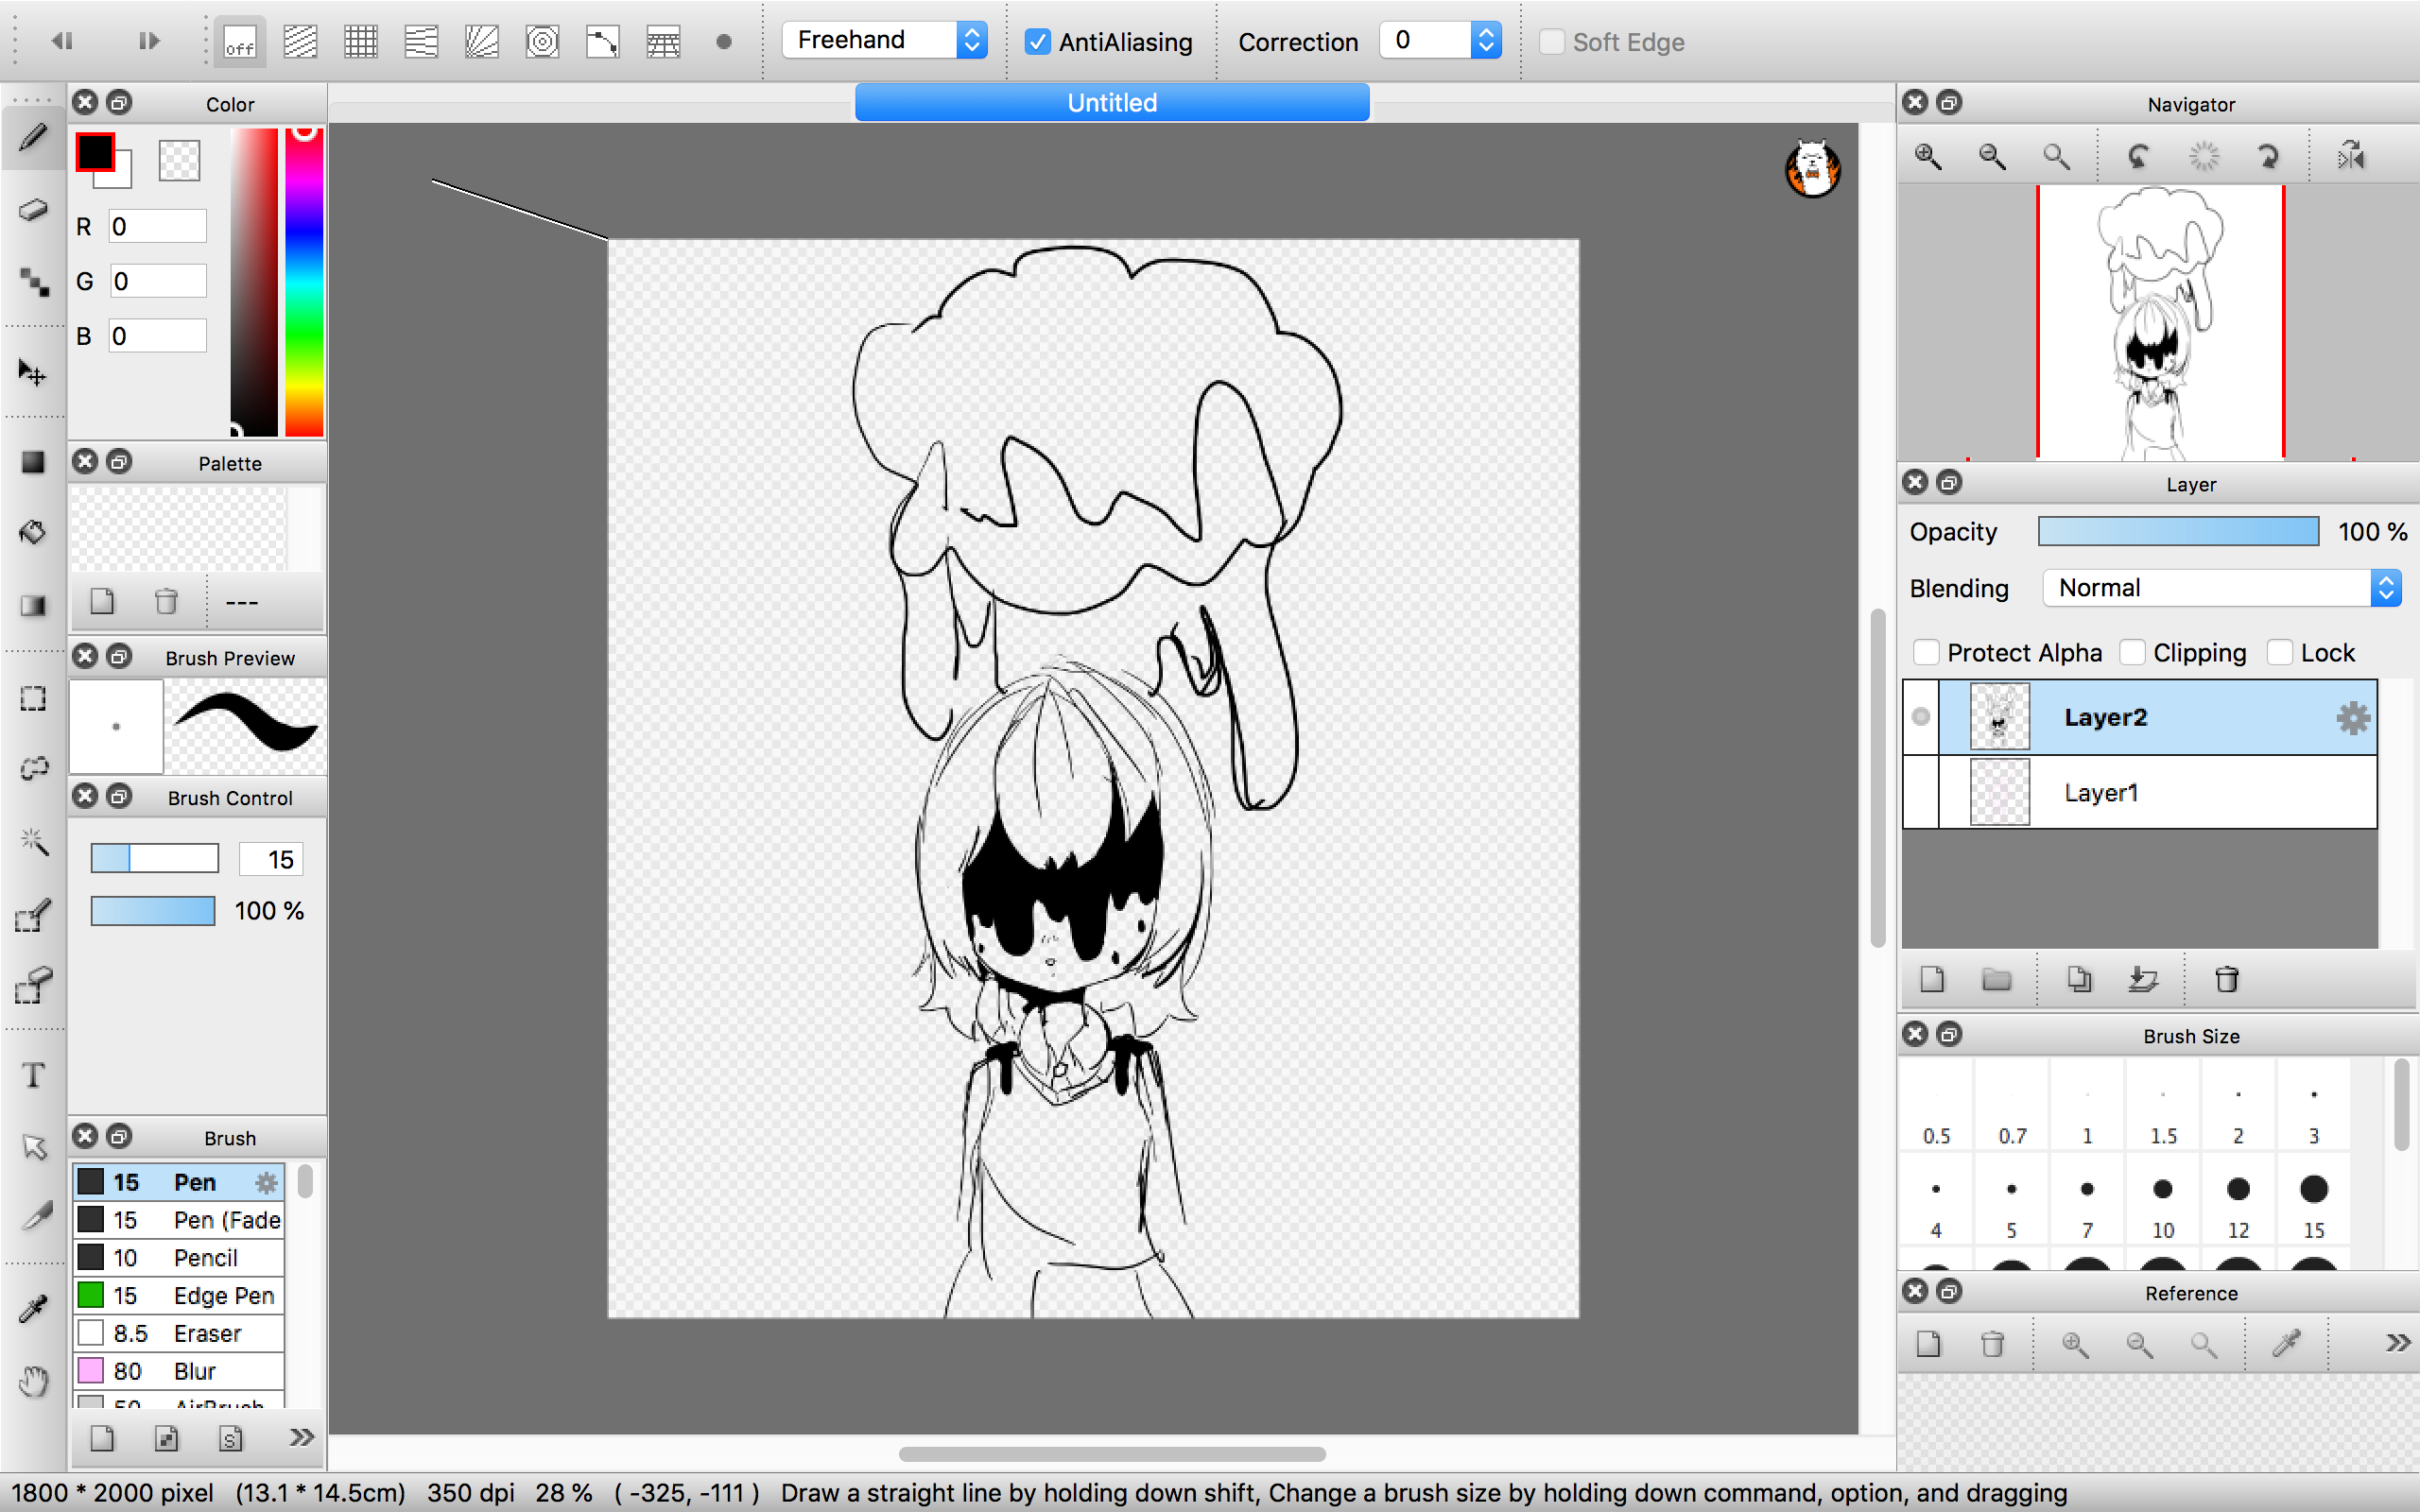
Task: Switch to the Untitled document tab
Action: click(1112, 102)
